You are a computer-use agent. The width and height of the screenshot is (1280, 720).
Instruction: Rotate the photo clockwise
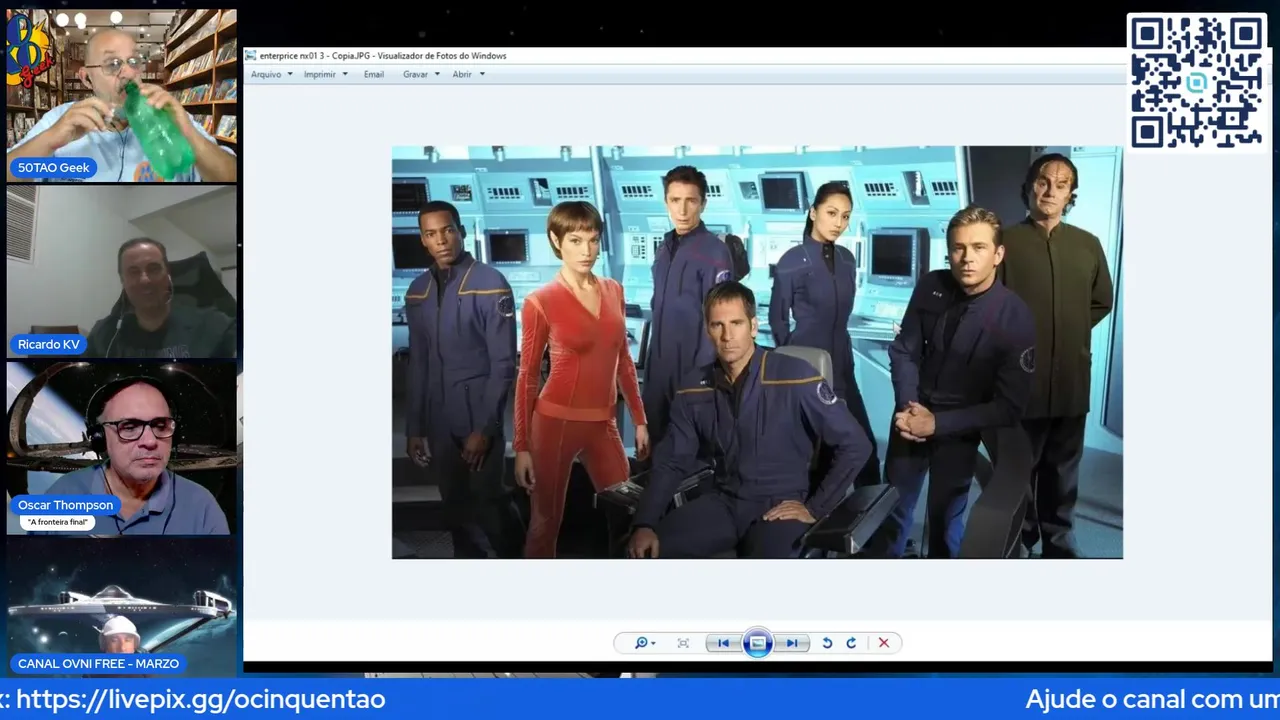point(851,643)
